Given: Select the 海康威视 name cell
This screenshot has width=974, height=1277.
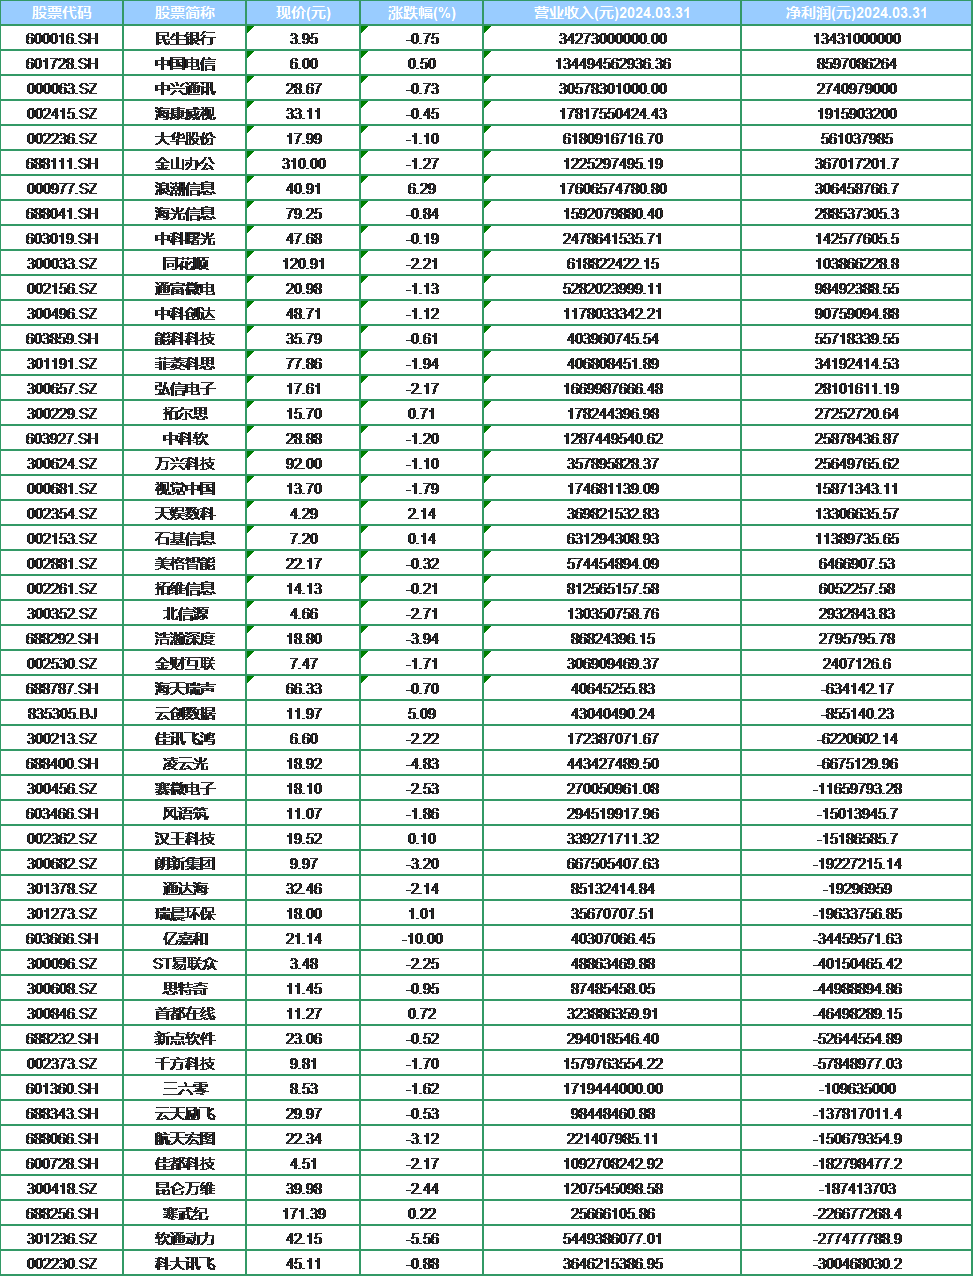Looking at the screenshot, I should [185, 113].
